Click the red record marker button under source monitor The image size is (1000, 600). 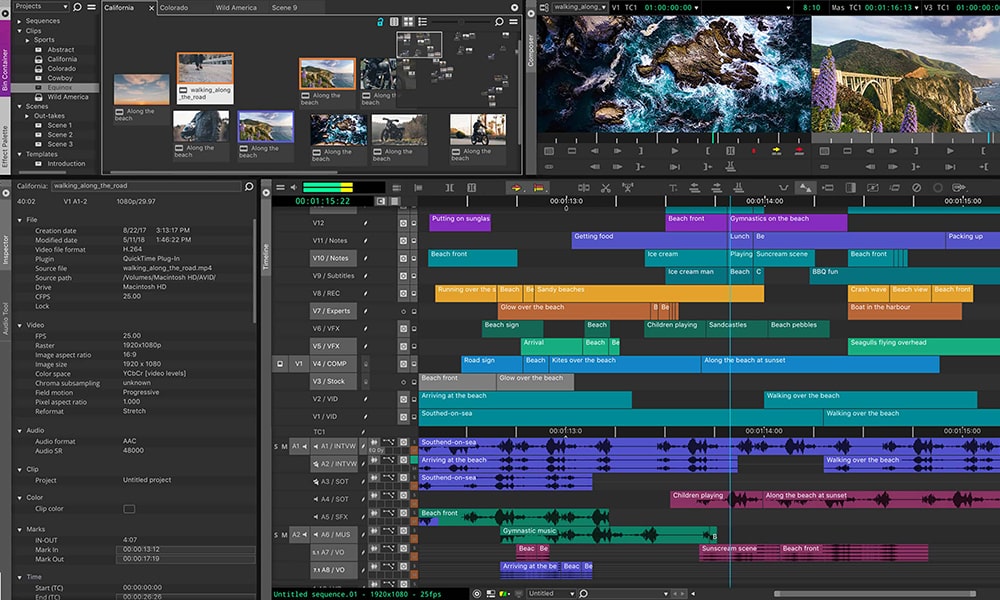(x=754, y=151)
